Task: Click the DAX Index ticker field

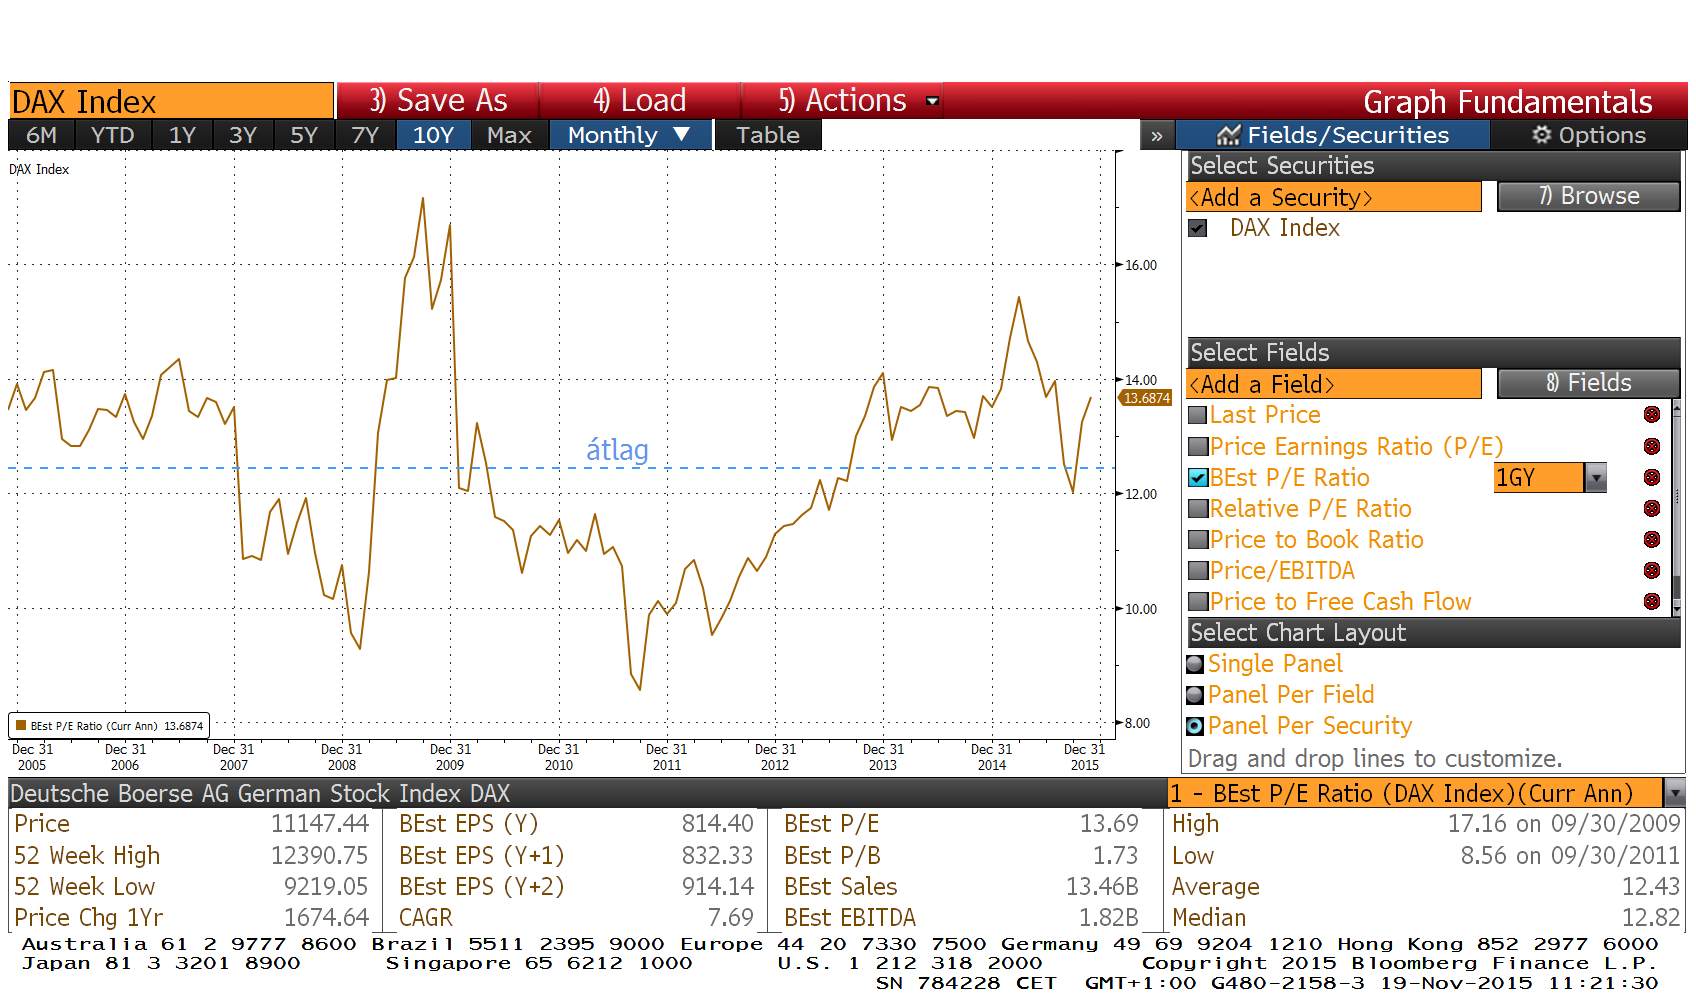Action: point(171,101)
